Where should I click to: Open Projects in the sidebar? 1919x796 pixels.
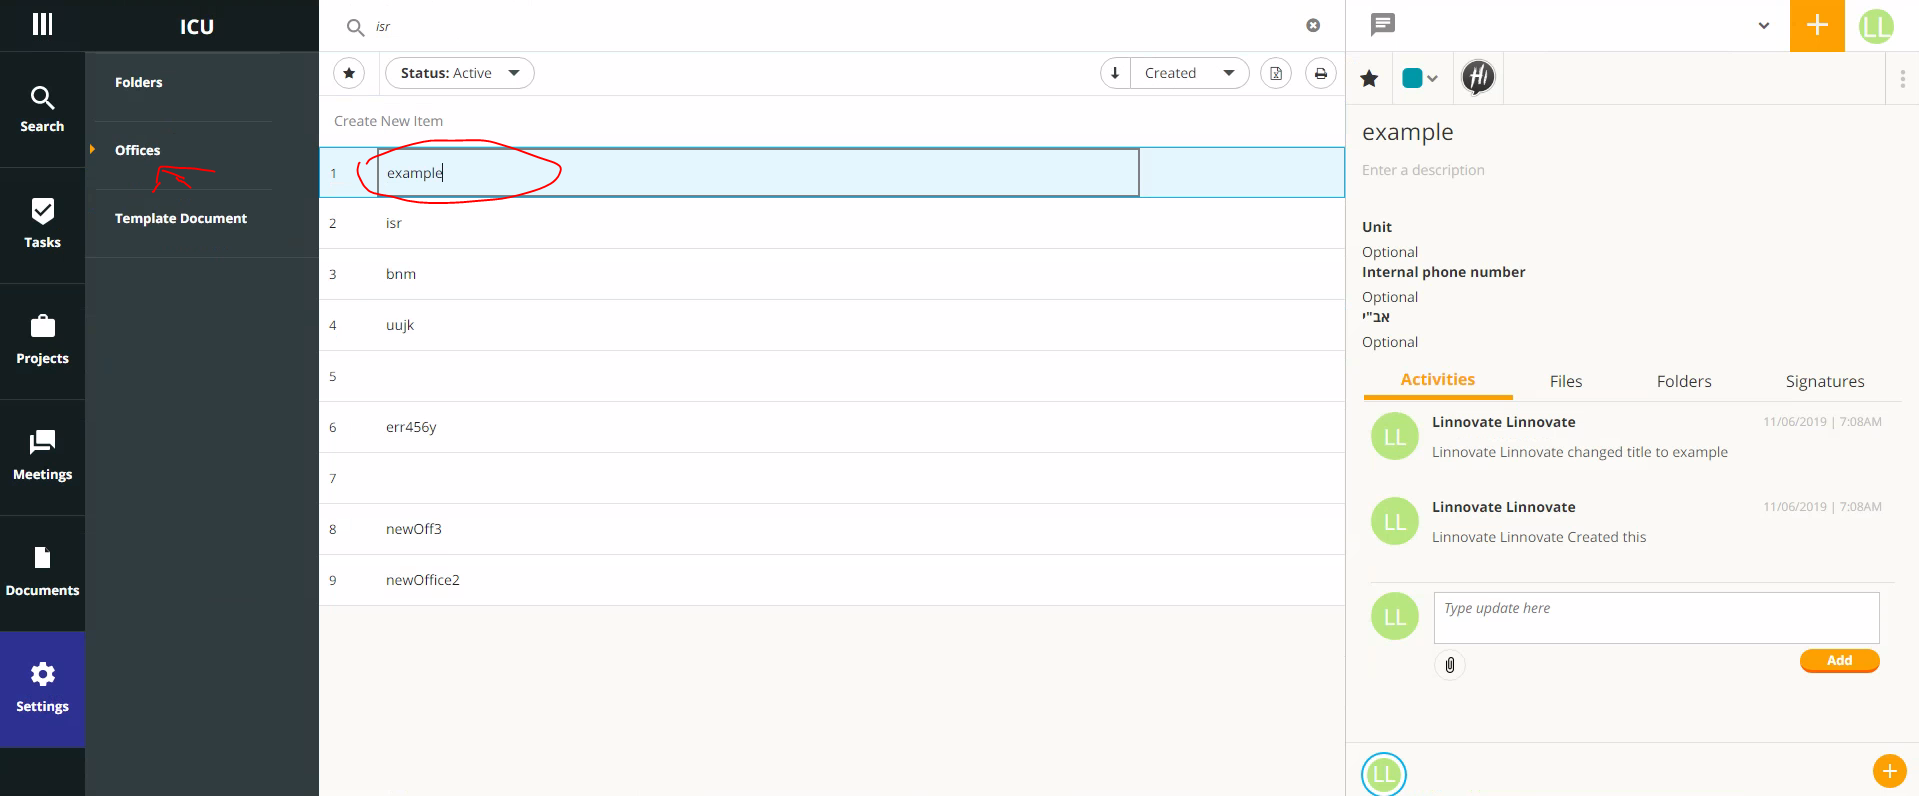(42, 341)
